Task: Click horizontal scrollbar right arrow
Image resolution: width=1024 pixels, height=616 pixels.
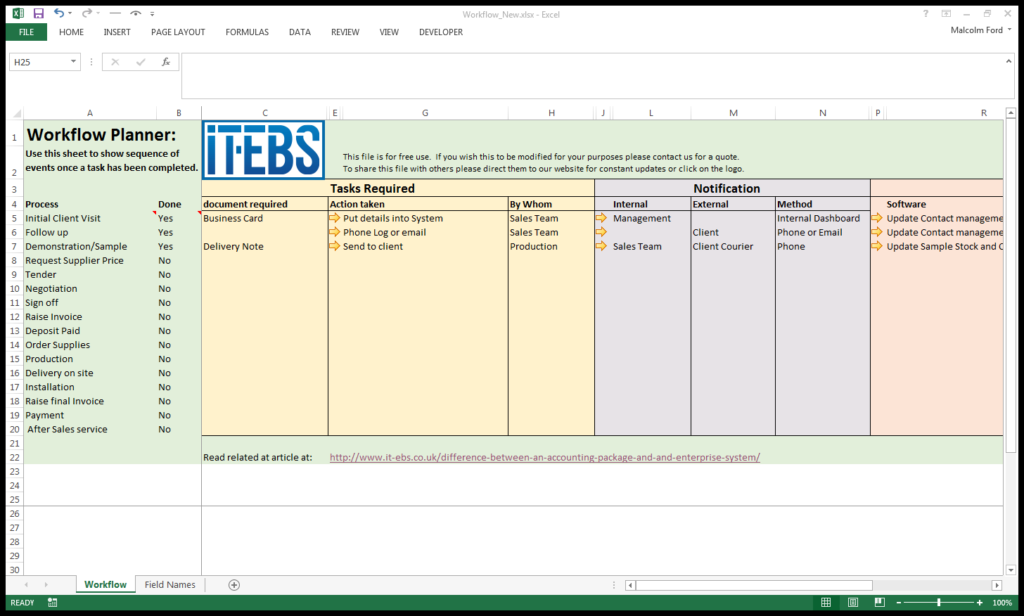Action: [x=997, y=585]
